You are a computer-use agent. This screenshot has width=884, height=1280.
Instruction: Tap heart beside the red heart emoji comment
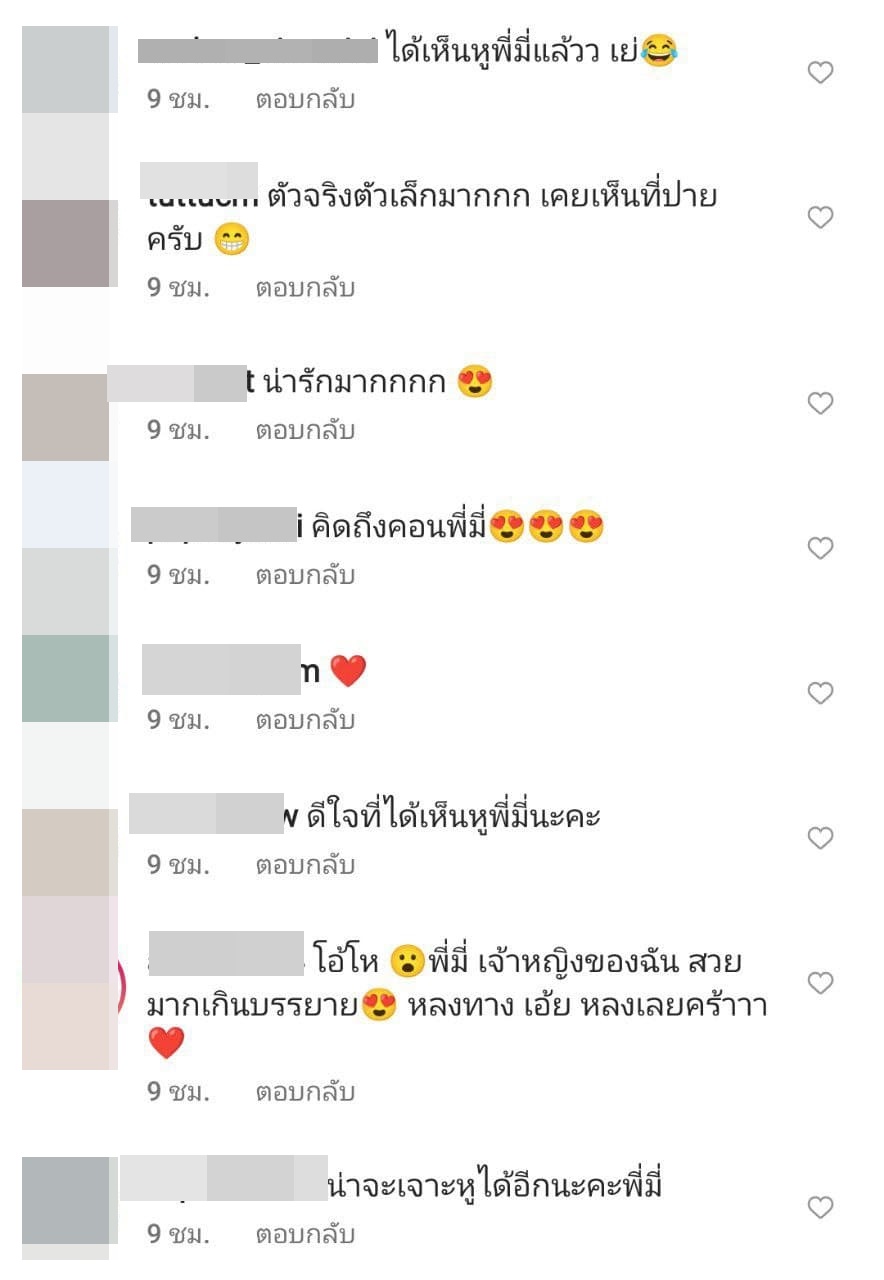click(820, 693)
